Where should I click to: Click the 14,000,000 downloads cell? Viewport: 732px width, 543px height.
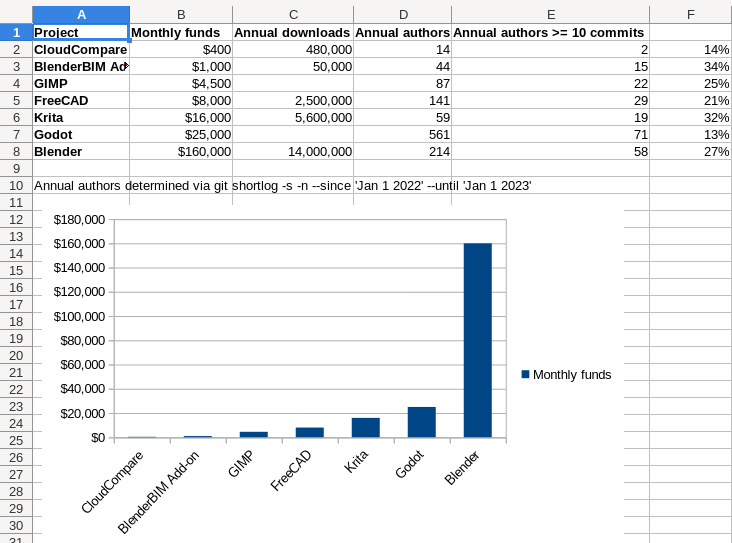click(x=293, y=151)
